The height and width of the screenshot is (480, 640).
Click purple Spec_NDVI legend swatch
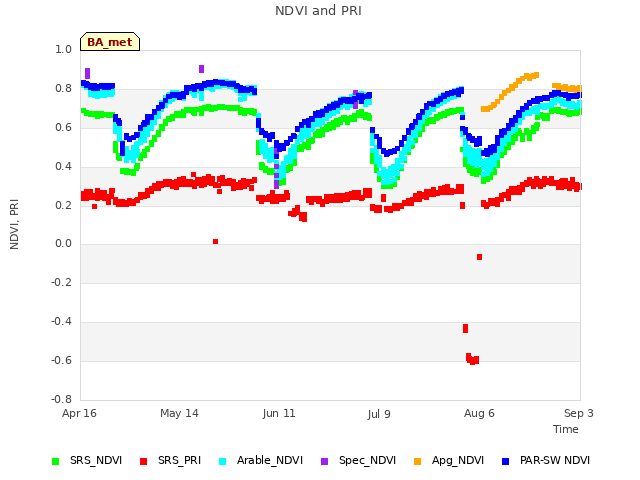(324, 461)
